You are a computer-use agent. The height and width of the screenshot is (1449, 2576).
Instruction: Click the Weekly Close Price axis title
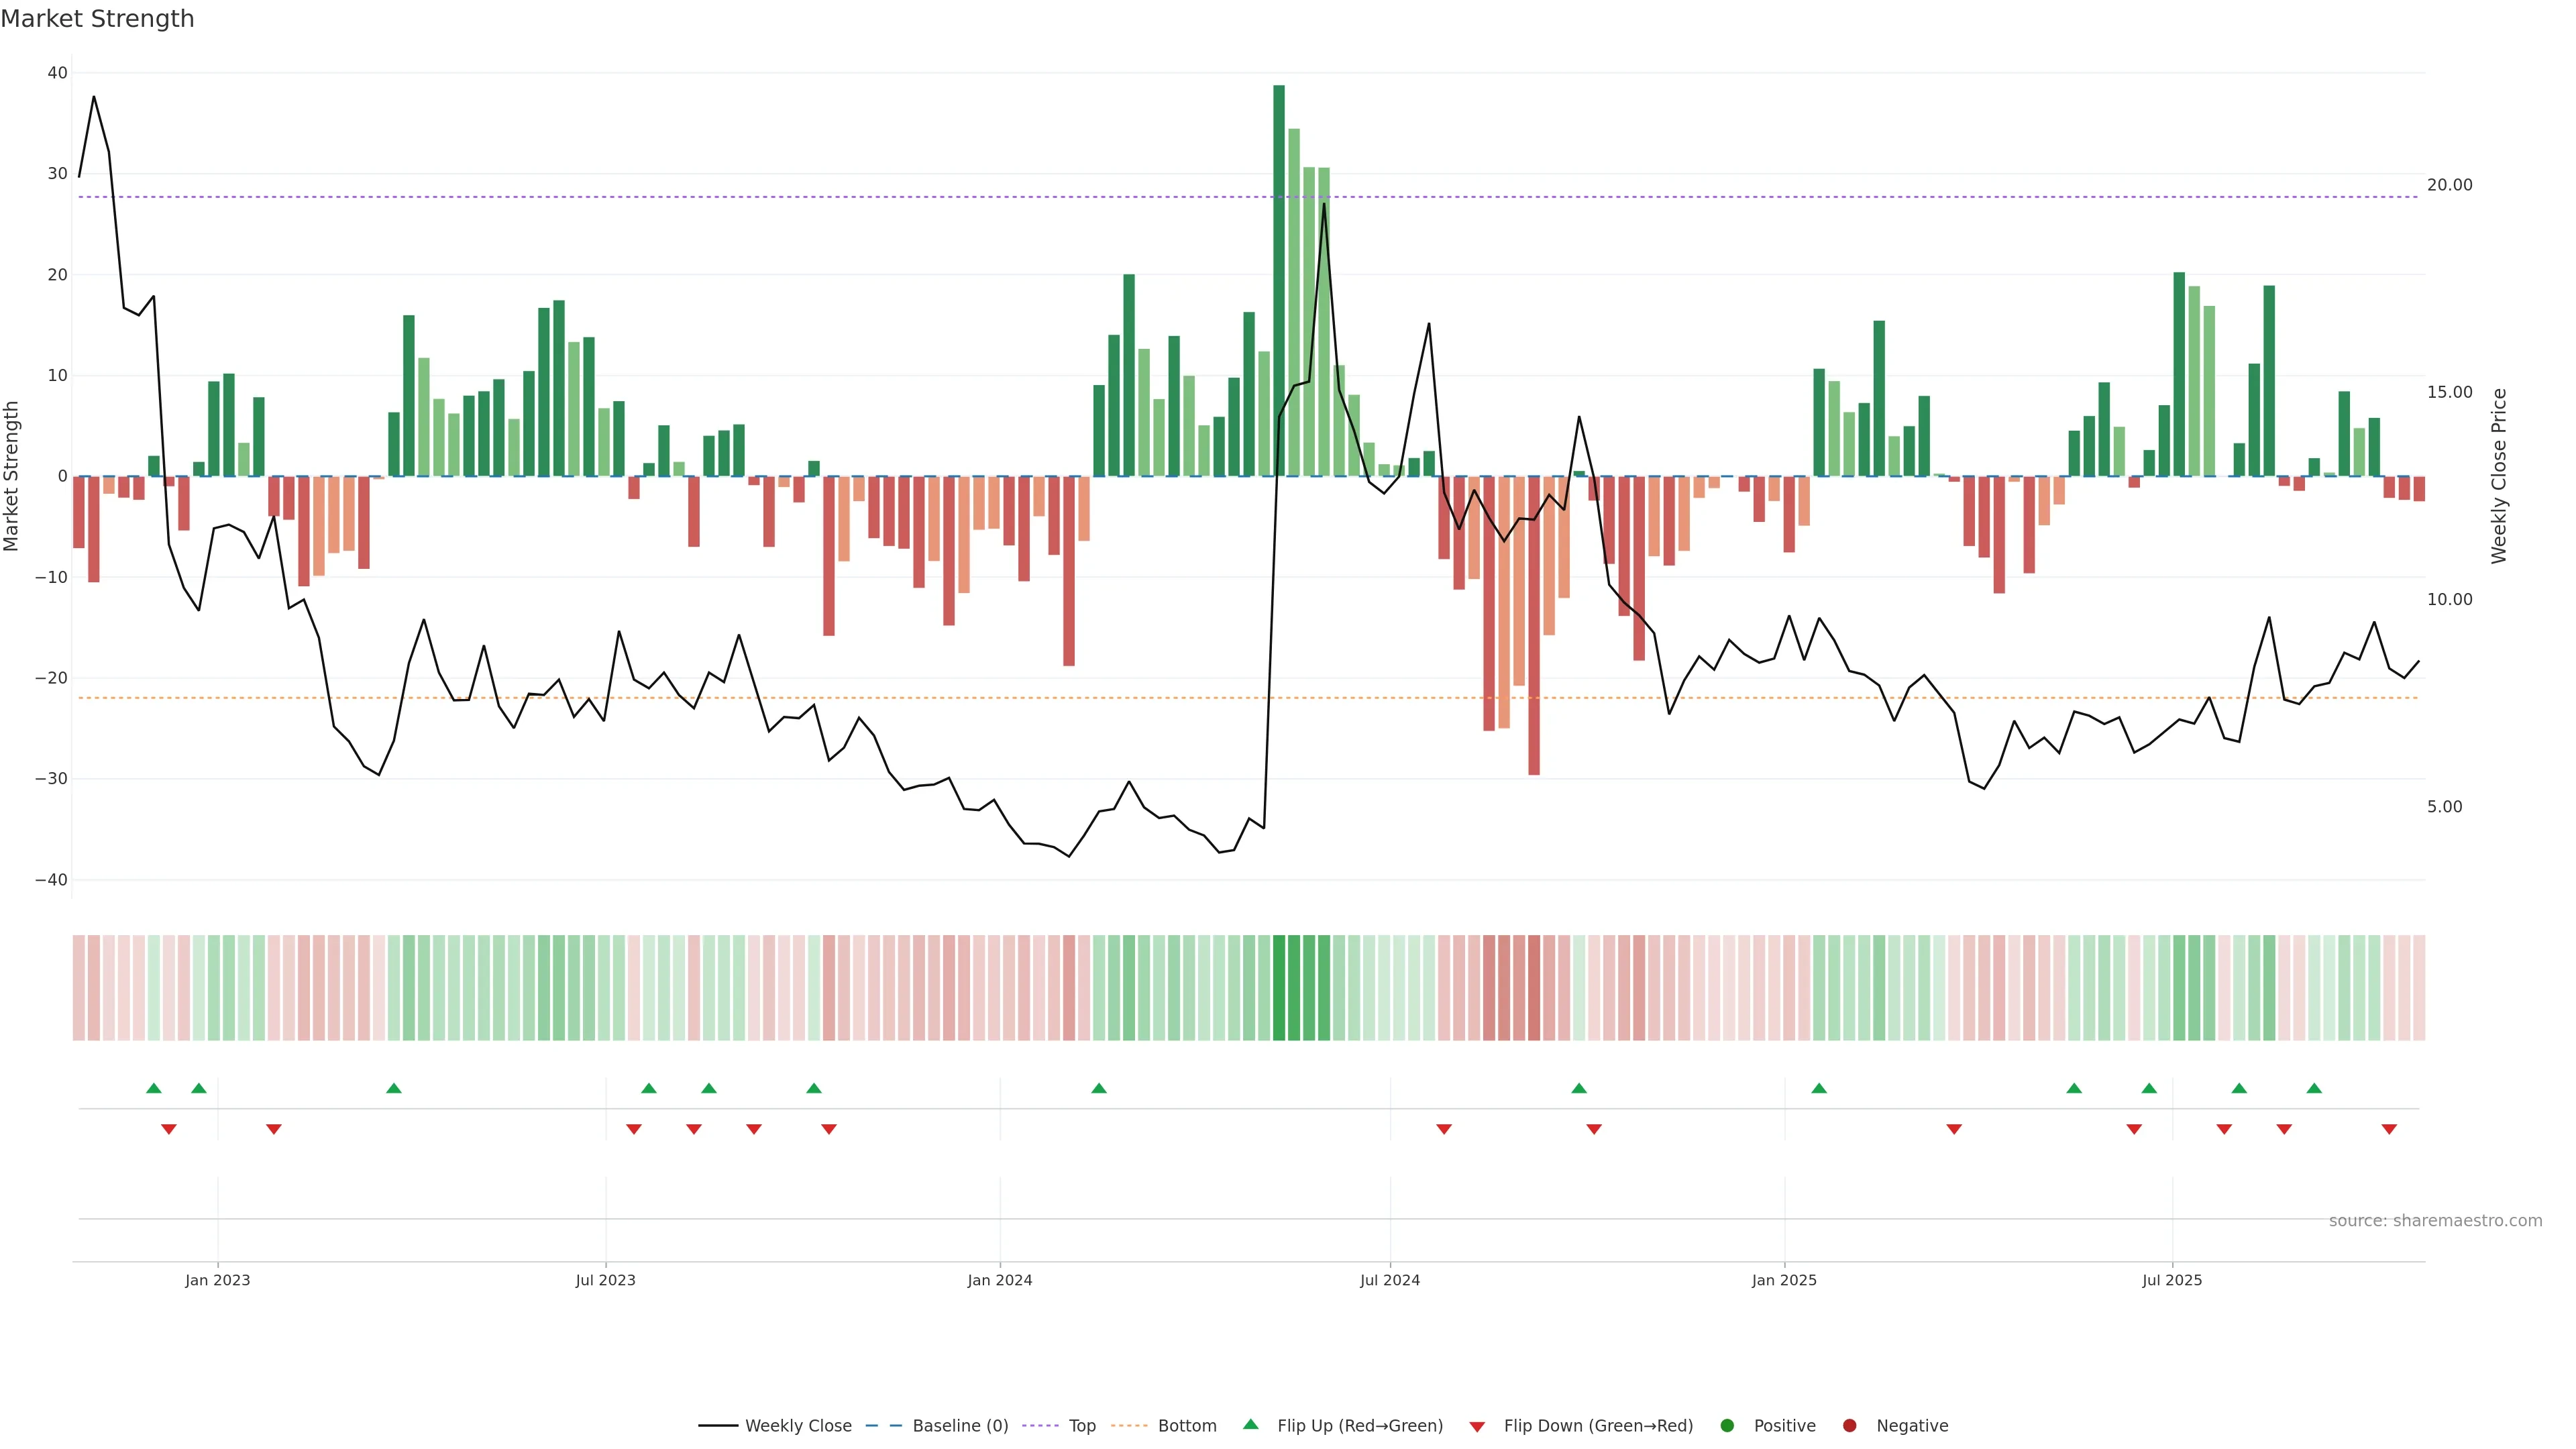coord(2499,476)
